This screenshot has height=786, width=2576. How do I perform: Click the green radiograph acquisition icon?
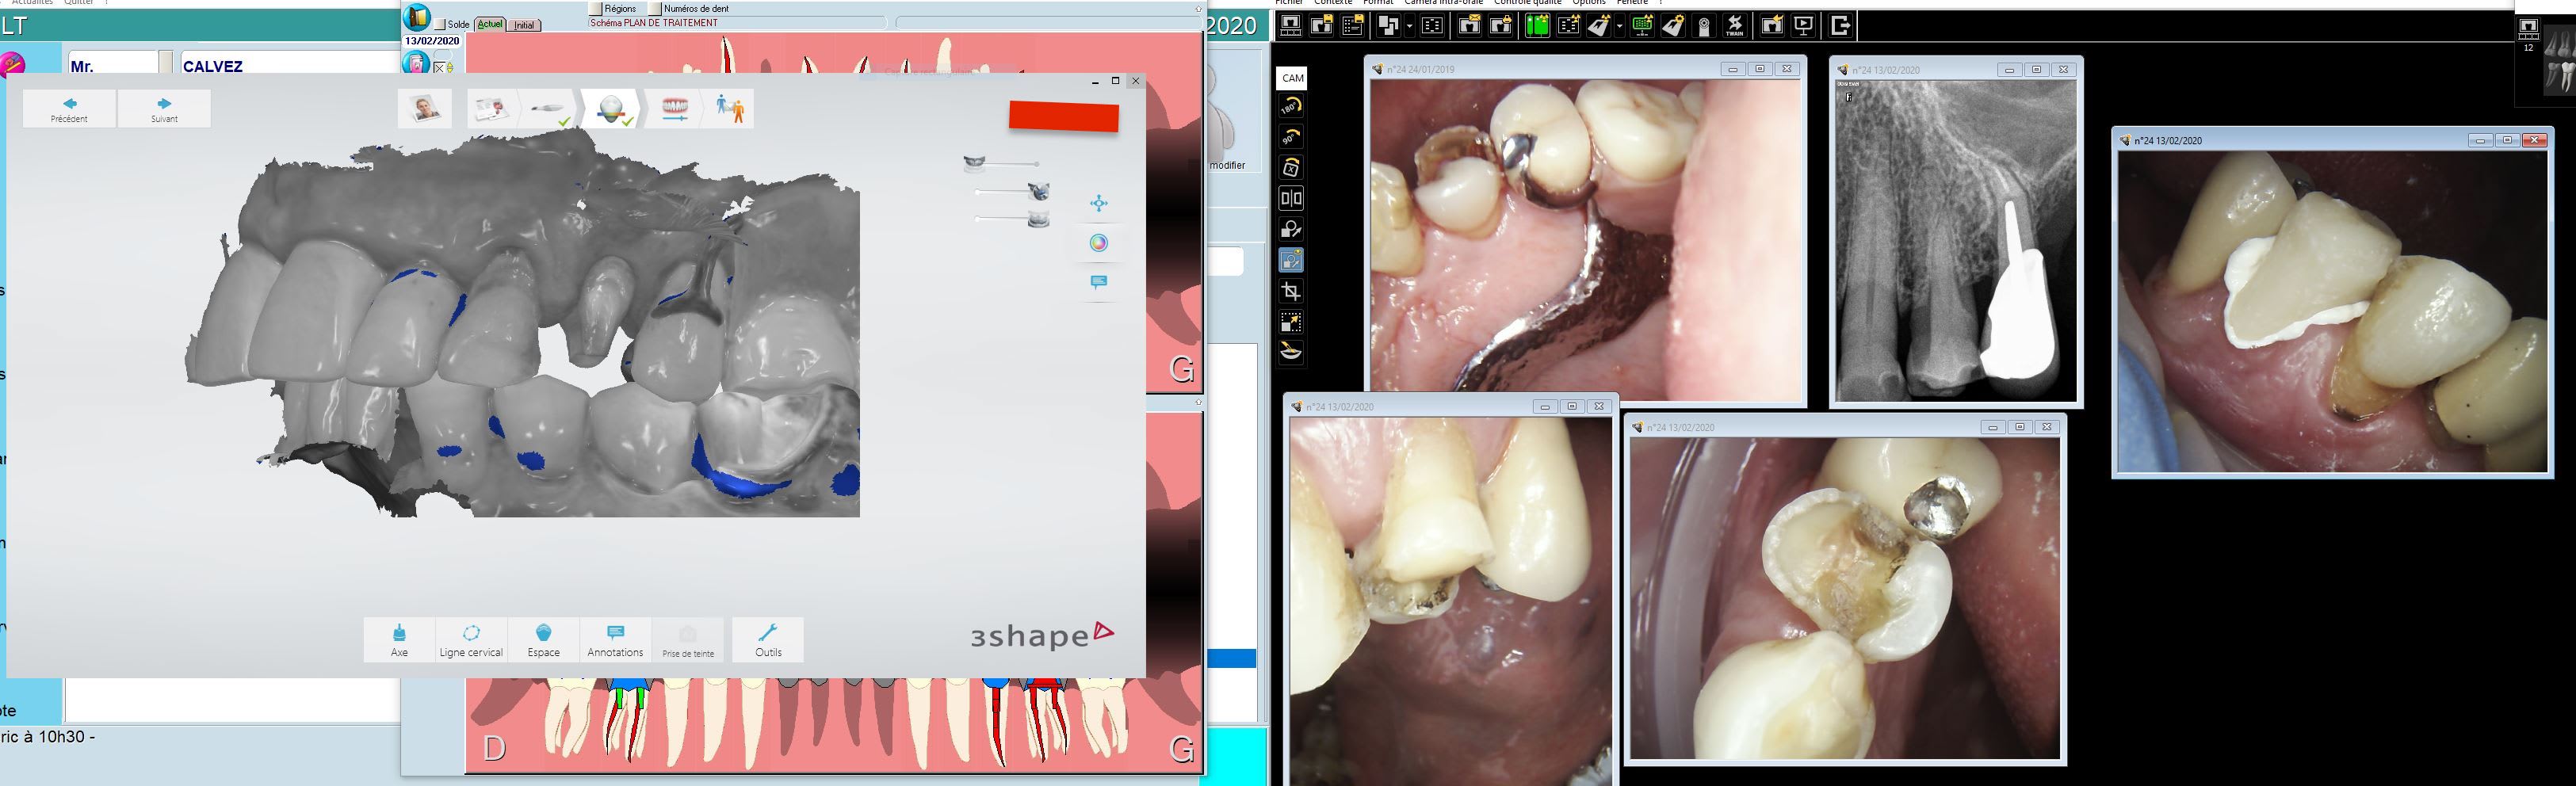[x=1537, y=26]
